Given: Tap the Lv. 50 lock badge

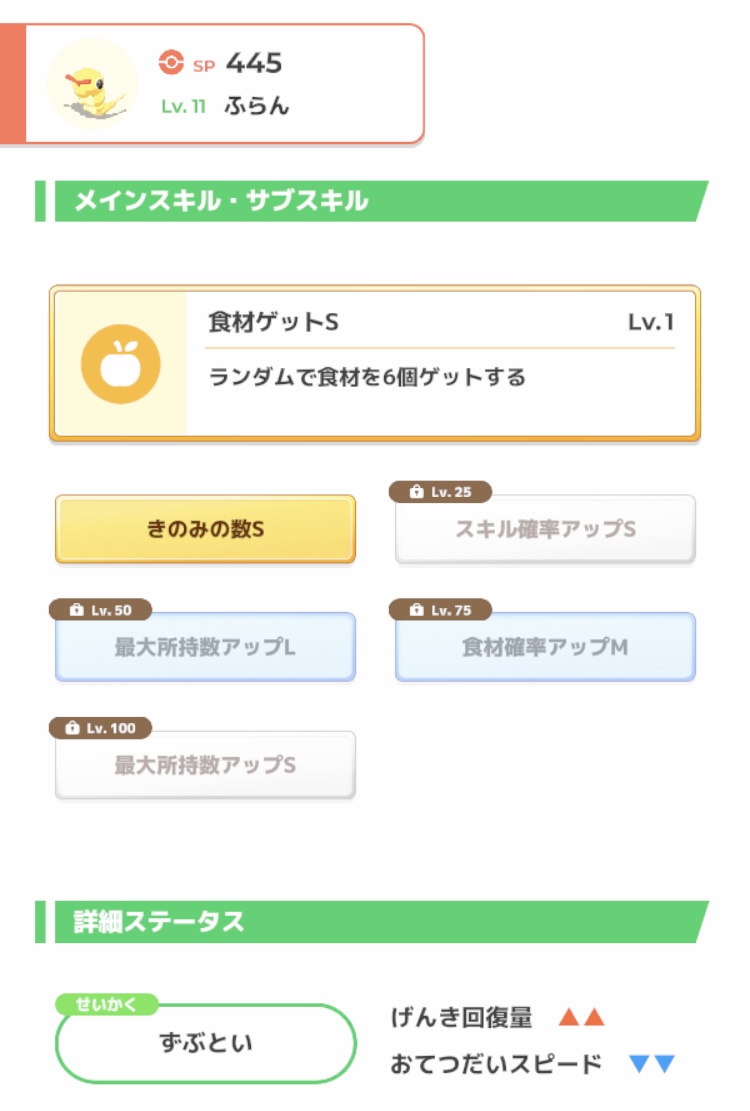Looking at the screenshot, I should pos(100,610).
